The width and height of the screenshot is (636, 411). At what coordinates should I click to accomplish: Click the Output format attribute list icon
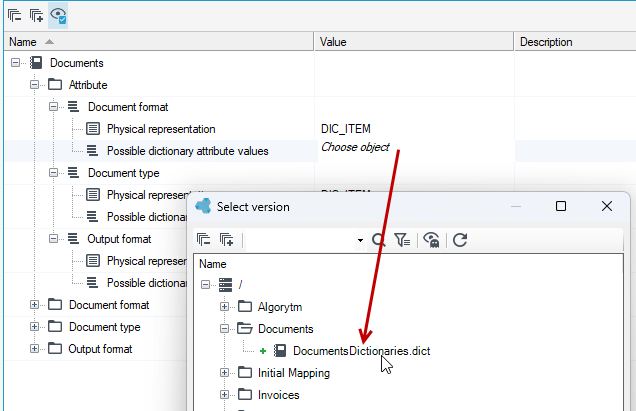point(73,239)
